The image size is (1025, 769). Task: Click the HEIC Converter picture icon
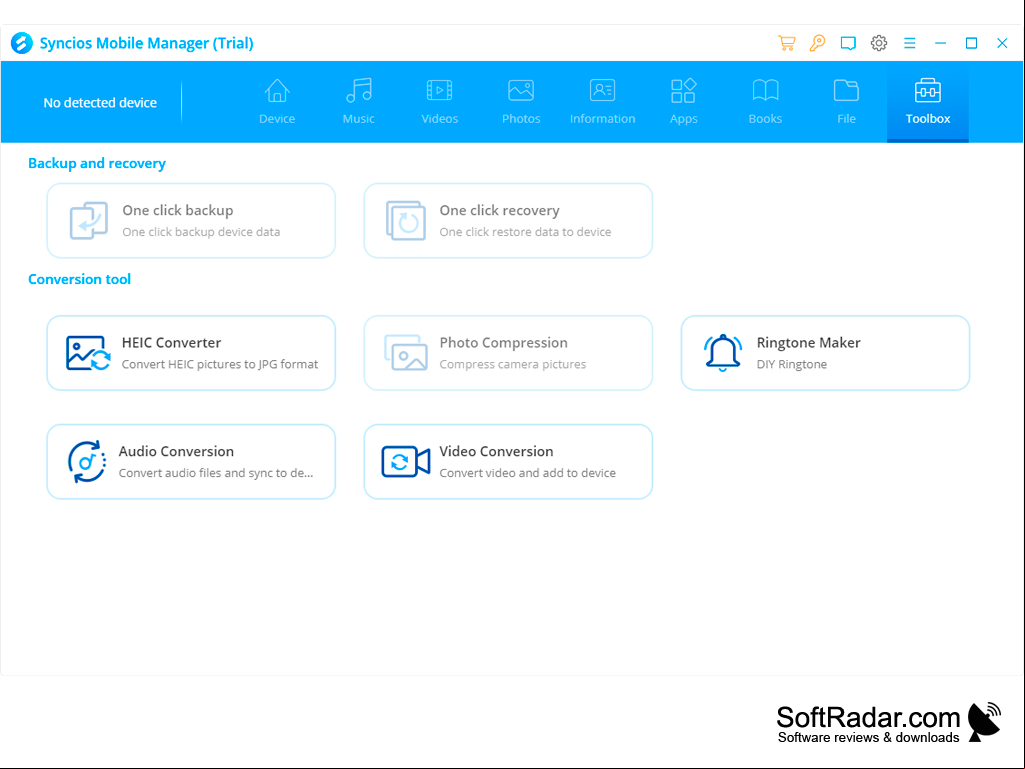(x=88, y=353)
